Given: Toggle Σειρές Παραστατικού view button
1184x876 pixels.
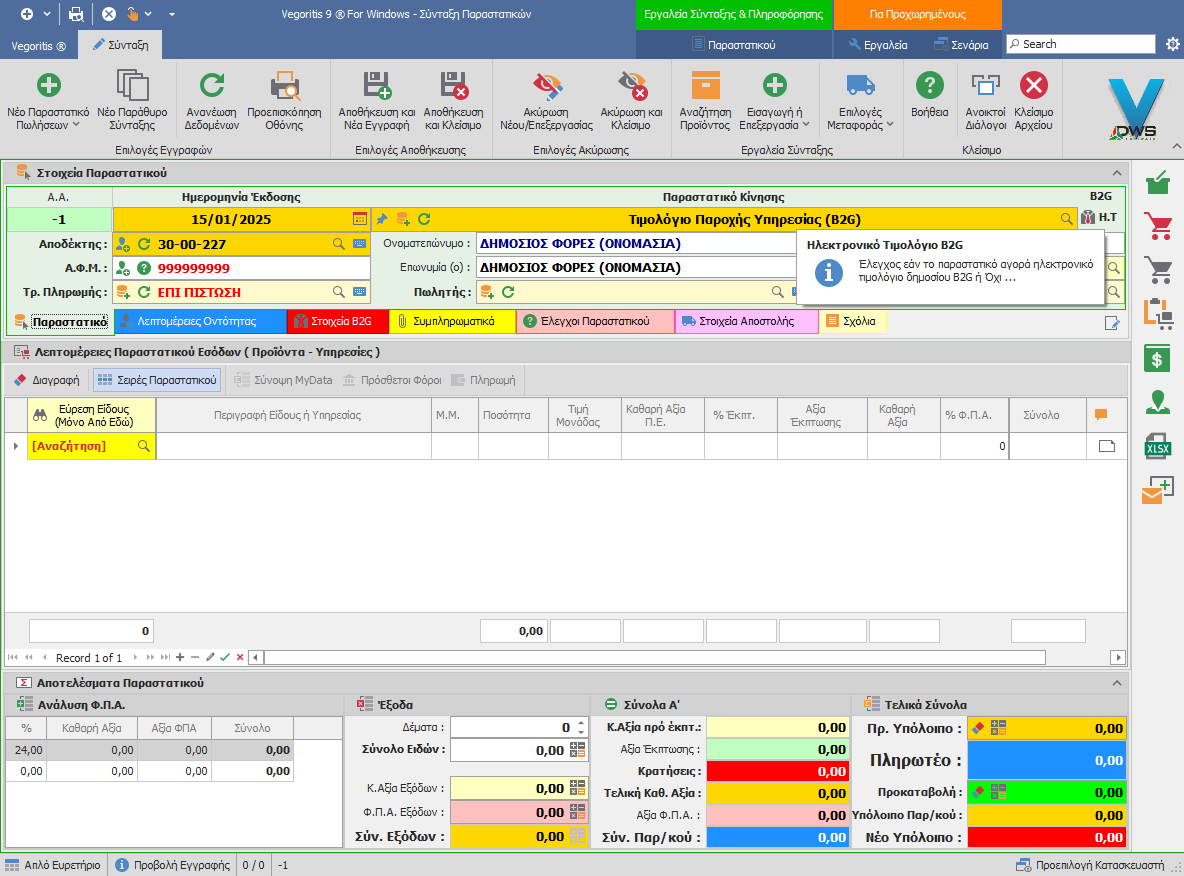Looking at the screenshot, I should pos(156,380).
